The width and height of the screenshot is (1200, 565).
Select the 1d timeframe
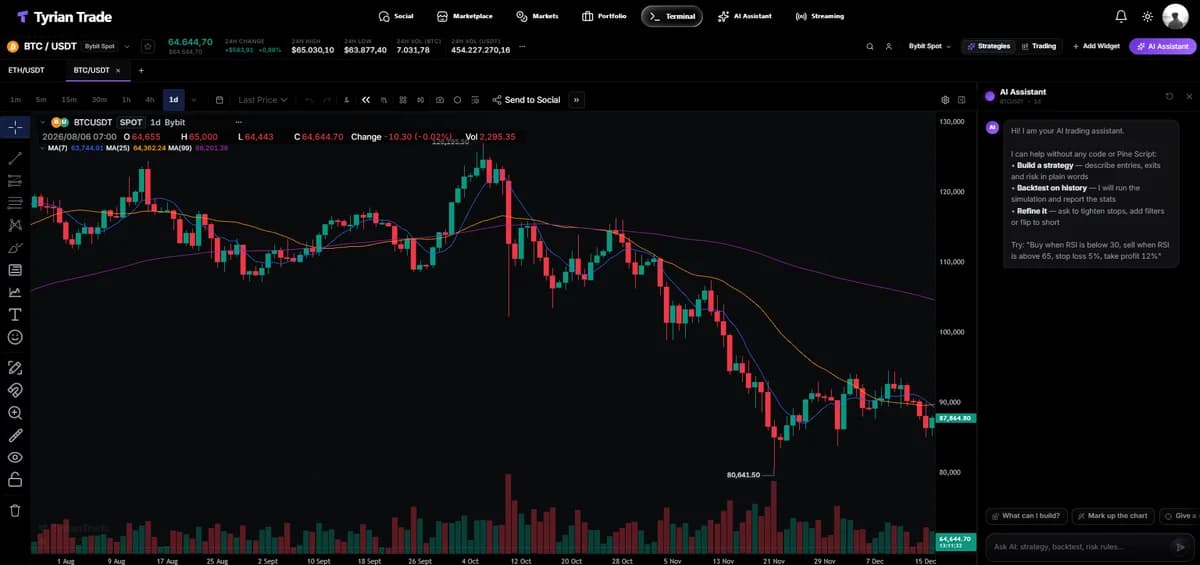(173, 100)
